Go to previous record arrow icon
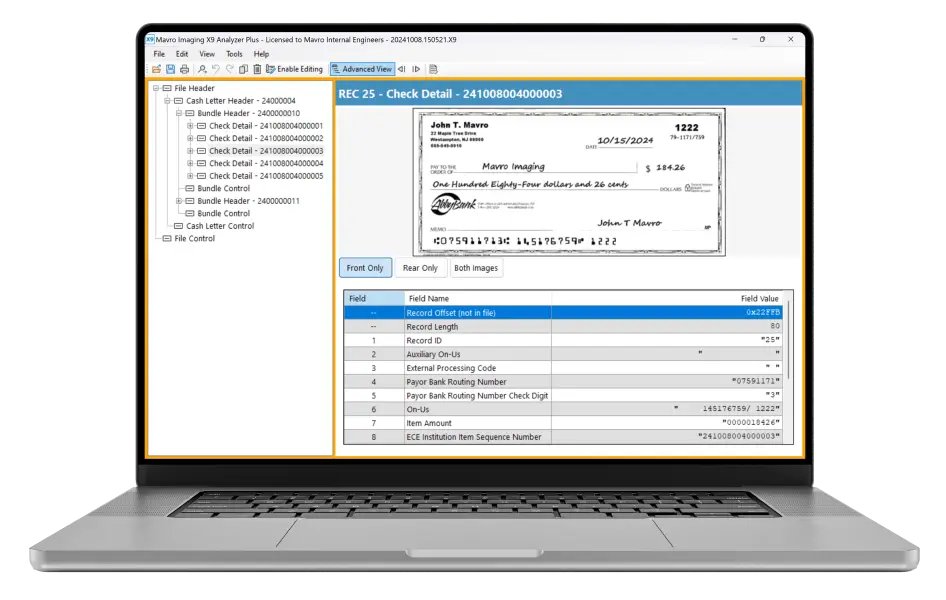The width and height of the screenshot is (946, 600). click(401, 69)
